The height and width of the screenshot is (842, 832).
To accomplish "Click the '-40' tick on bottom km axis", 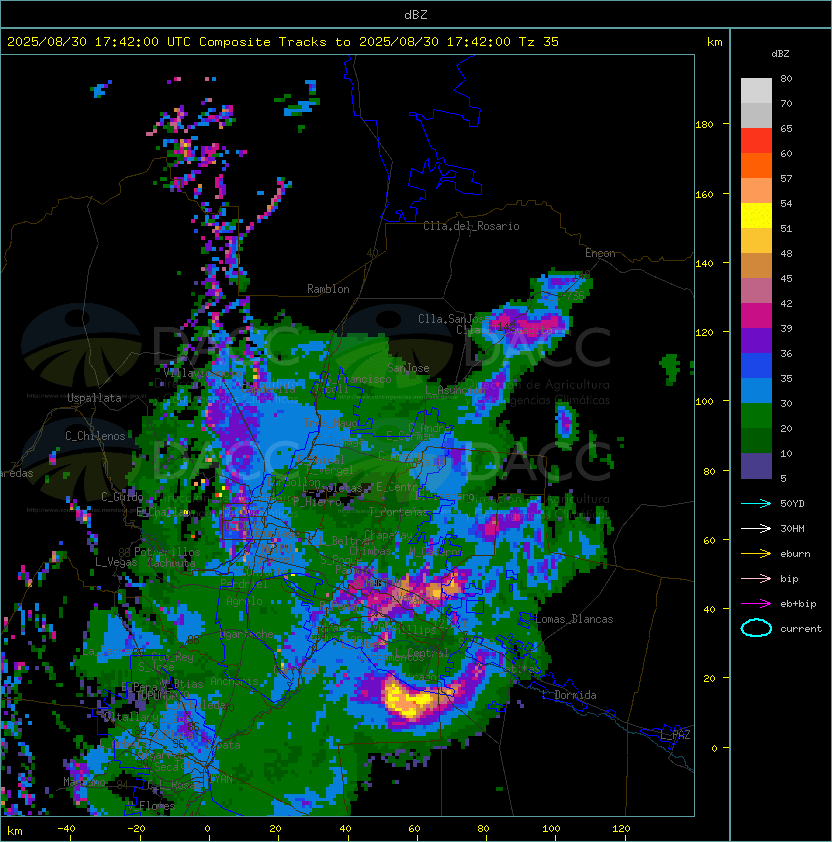I will click(66, 829).
